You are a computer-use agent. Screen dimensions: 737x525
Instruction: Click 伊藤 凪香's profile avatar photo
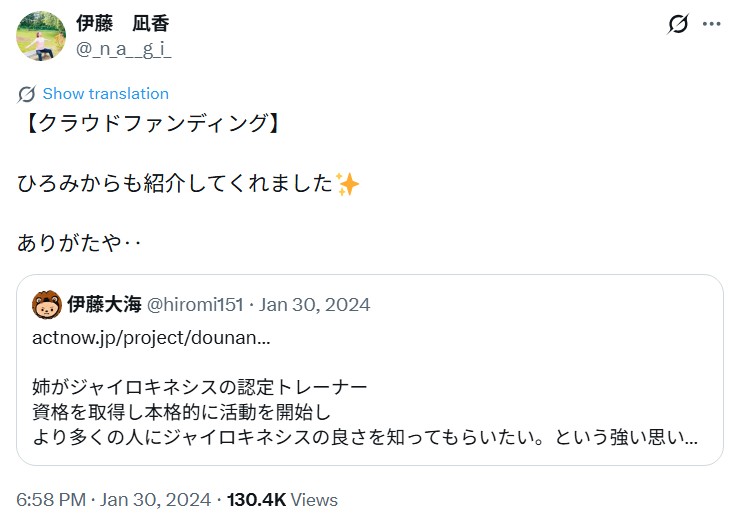pyautogui.click(x=41, y=36)
